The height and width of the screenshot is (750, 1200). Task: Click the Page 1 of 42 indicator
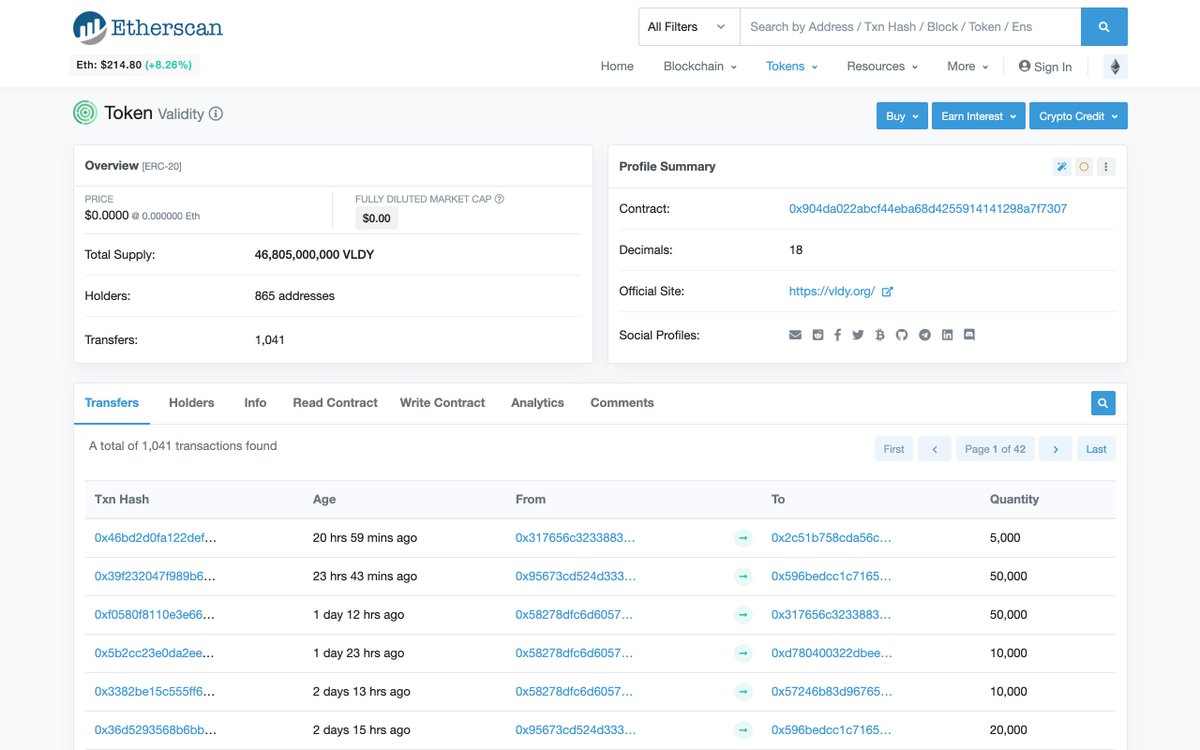(x=995, y=449)
